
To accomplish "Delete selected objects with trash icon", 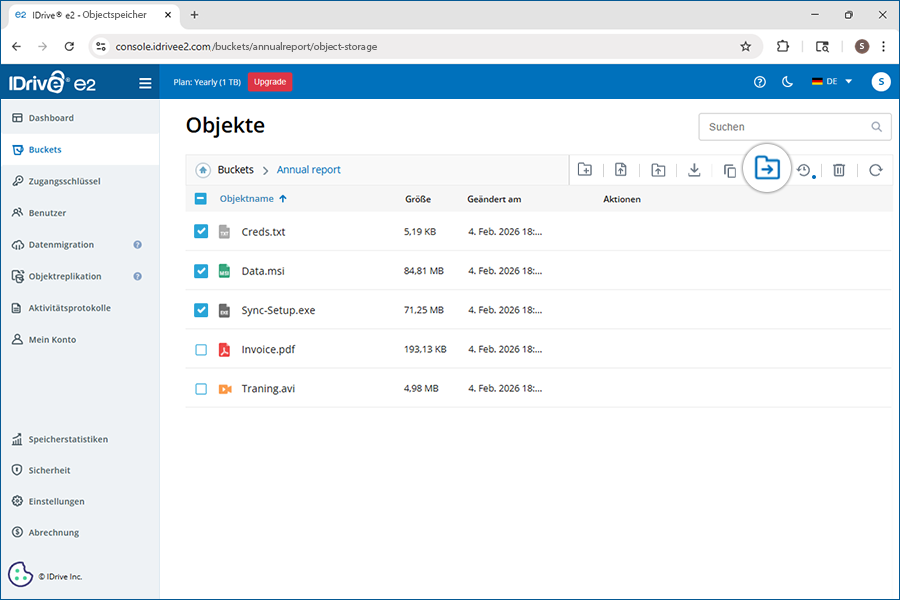I will tap(839, 170).
